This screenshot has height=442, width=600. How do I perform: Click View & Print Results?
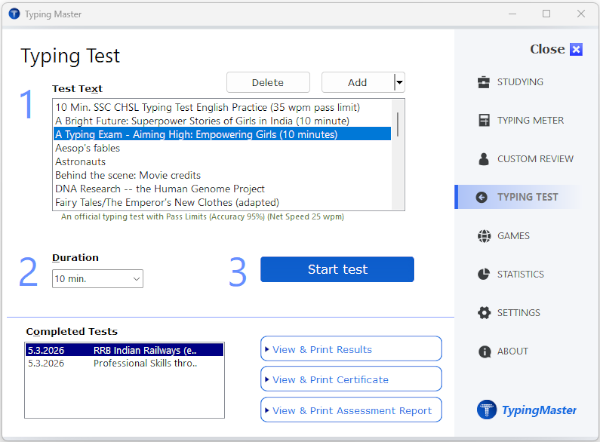click(351, 349)
